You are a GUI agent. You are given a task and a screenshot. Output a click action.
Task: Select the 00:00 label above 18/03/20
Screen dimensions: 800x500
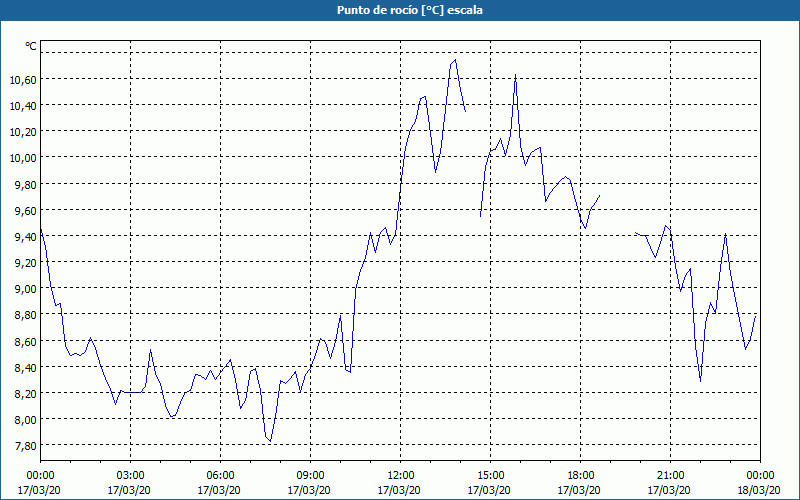click(760, 475)
